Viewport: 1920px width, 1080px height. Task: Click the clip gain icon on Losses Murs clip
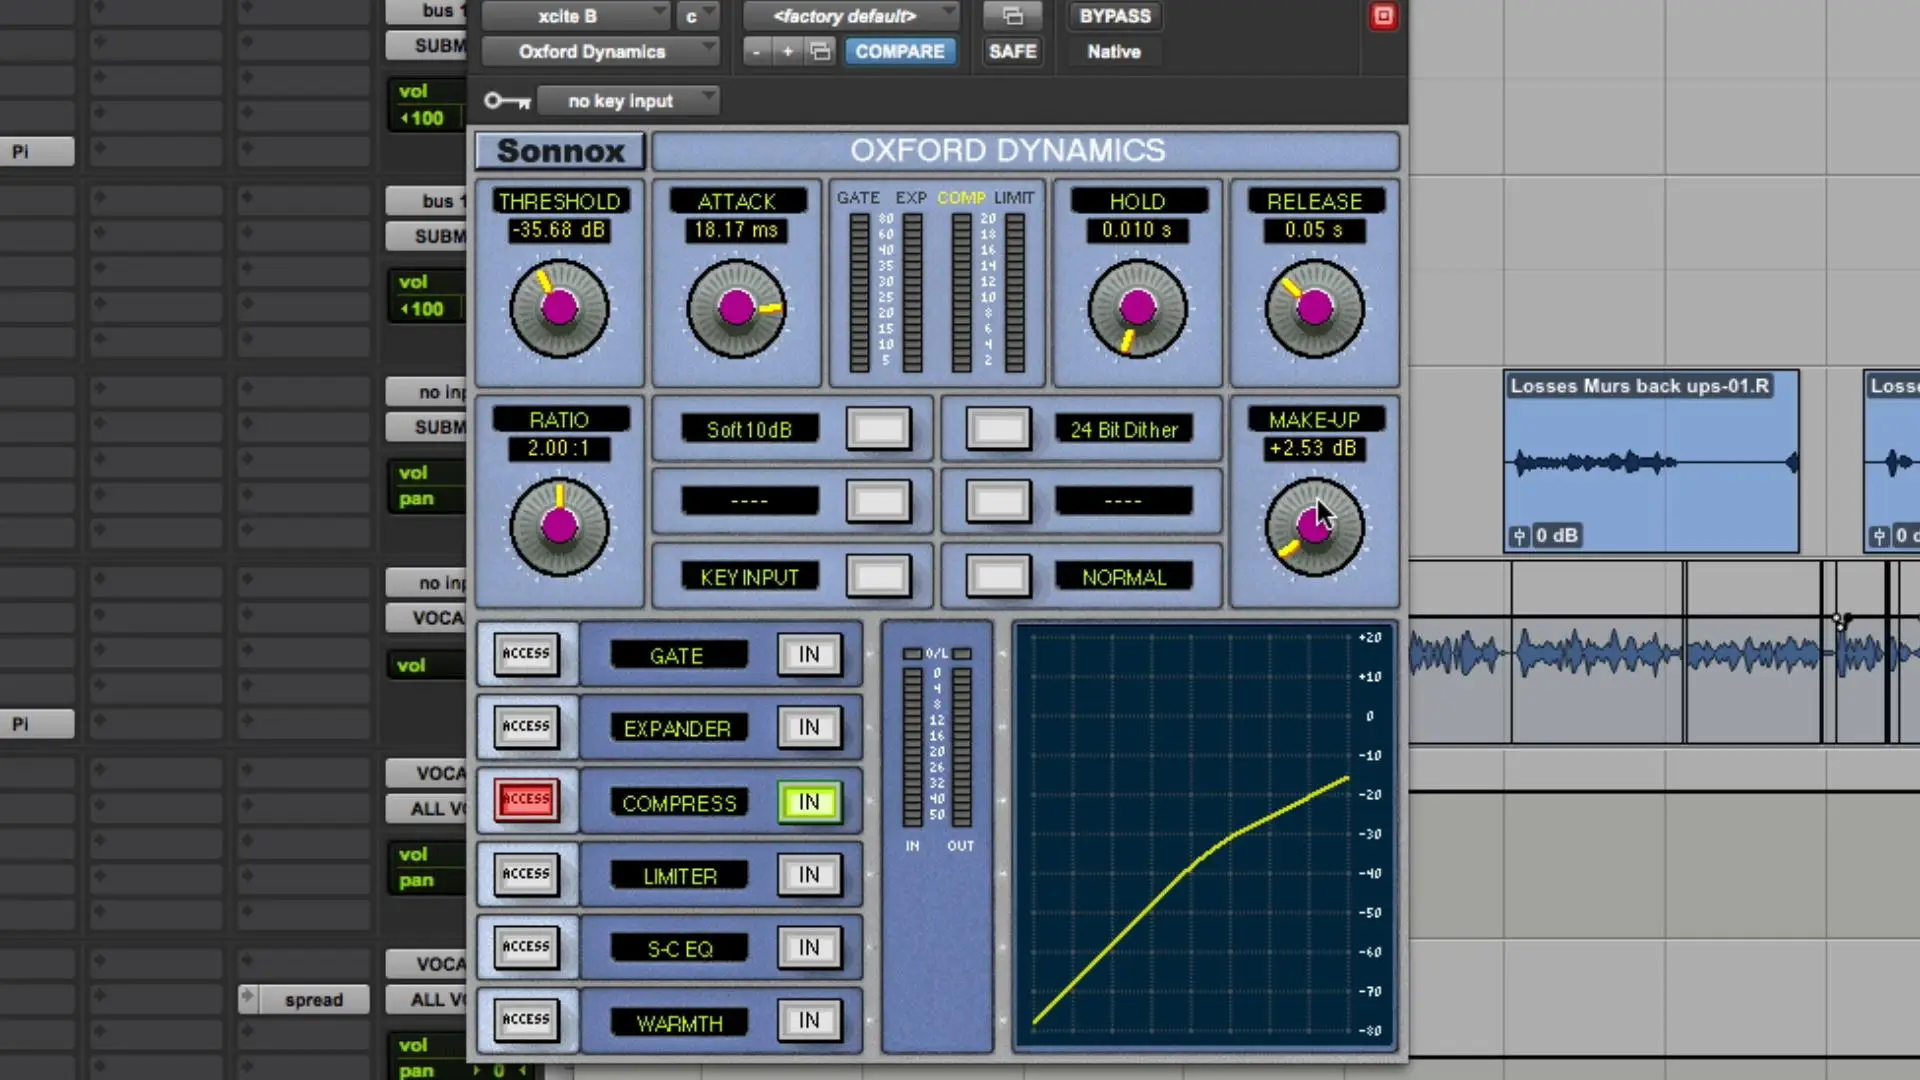coord(1519,536)
